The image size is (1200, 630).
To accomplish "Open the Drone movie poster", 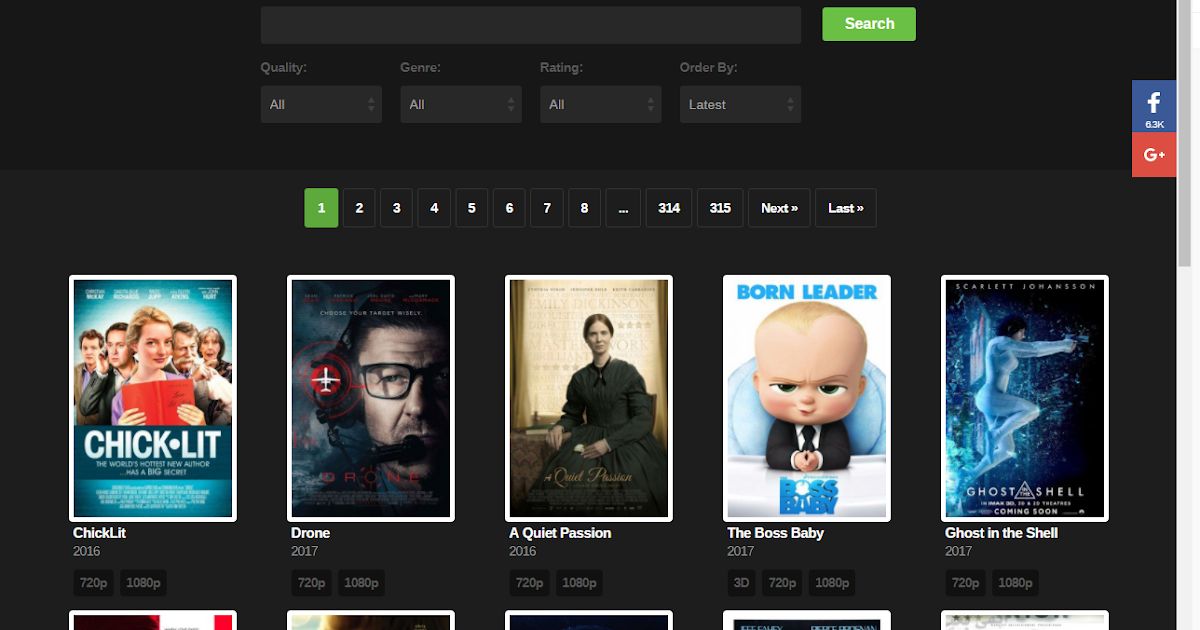I will pyautogui.click(x=371, y=398).
